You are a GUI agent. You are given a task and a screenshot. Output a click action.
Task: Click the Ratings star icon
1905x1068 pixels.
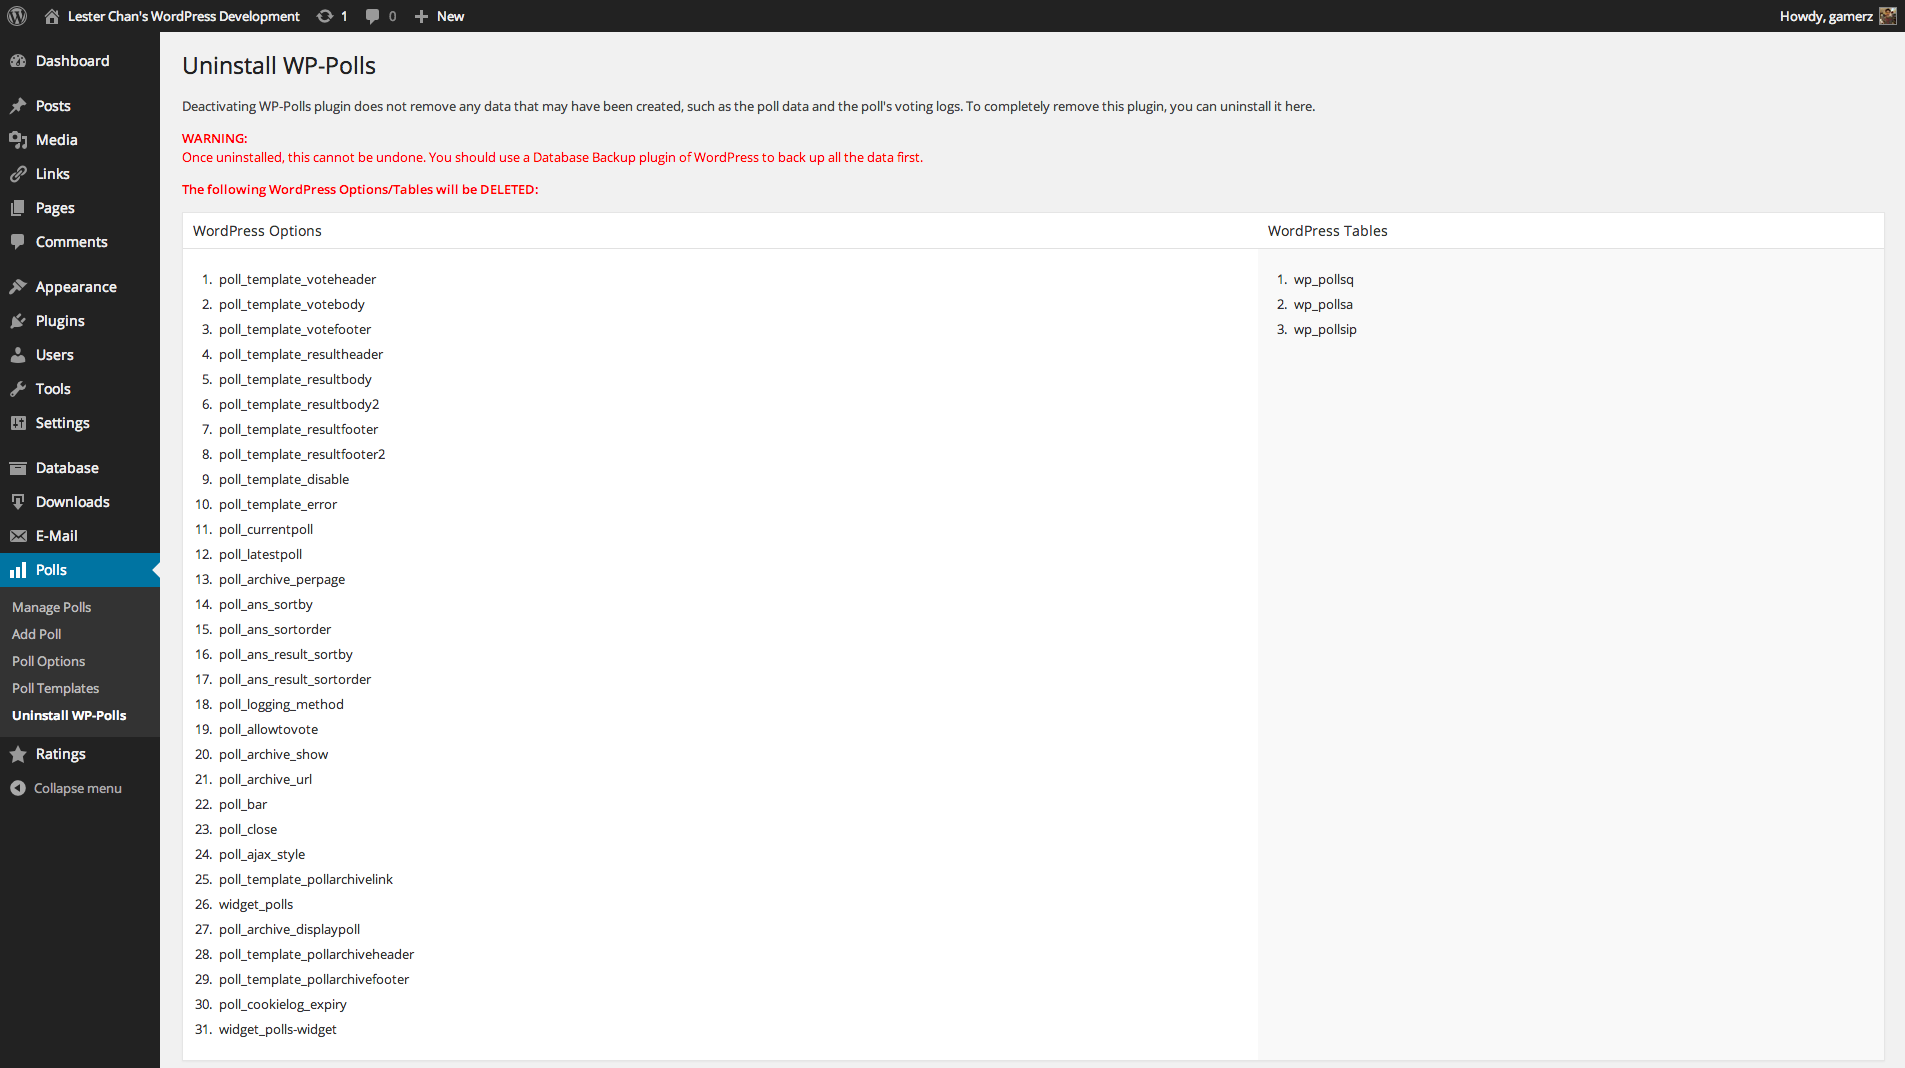[18, 754]
